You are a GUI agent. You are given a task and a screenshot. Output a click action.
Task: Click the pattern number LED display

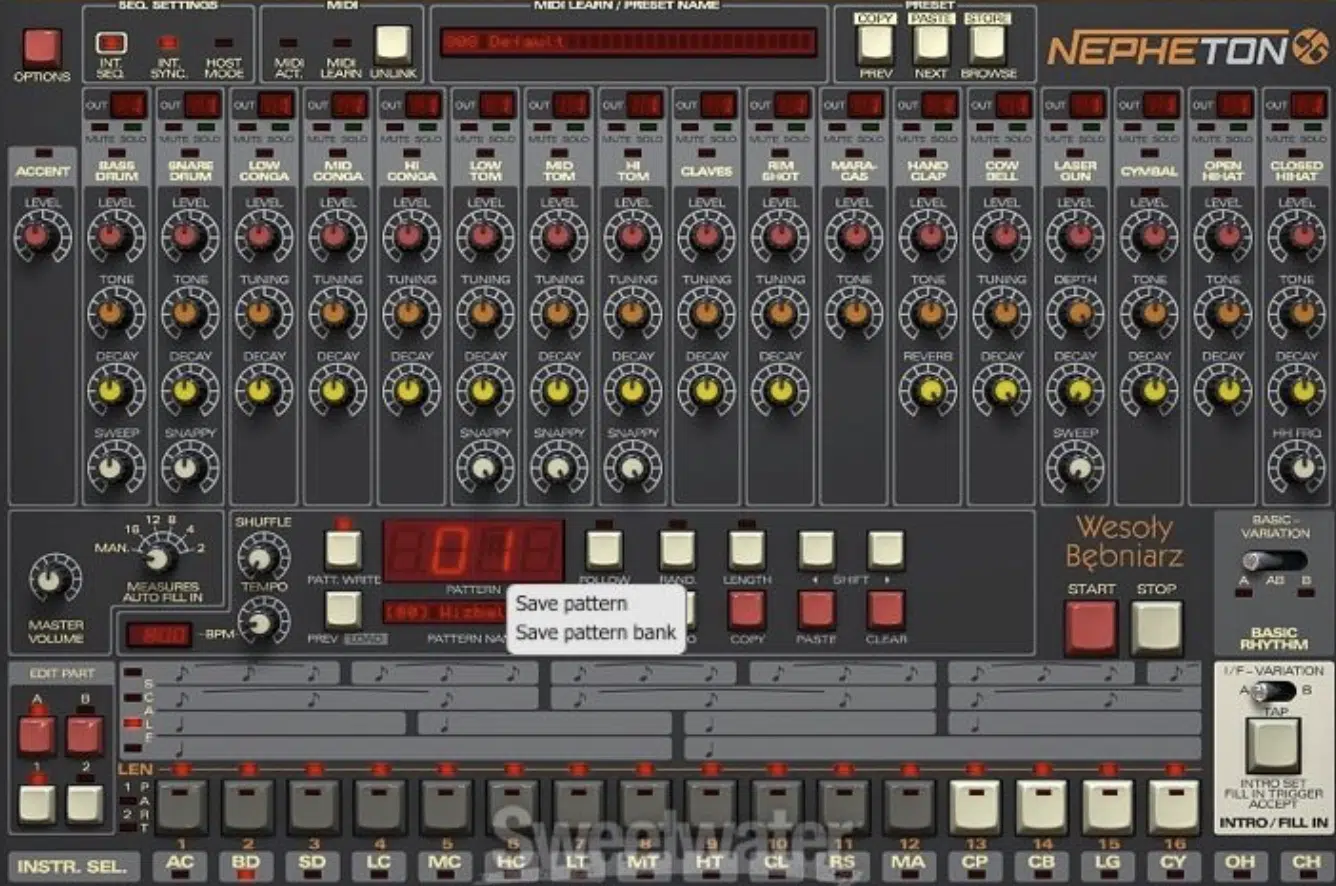coord(474,550)
